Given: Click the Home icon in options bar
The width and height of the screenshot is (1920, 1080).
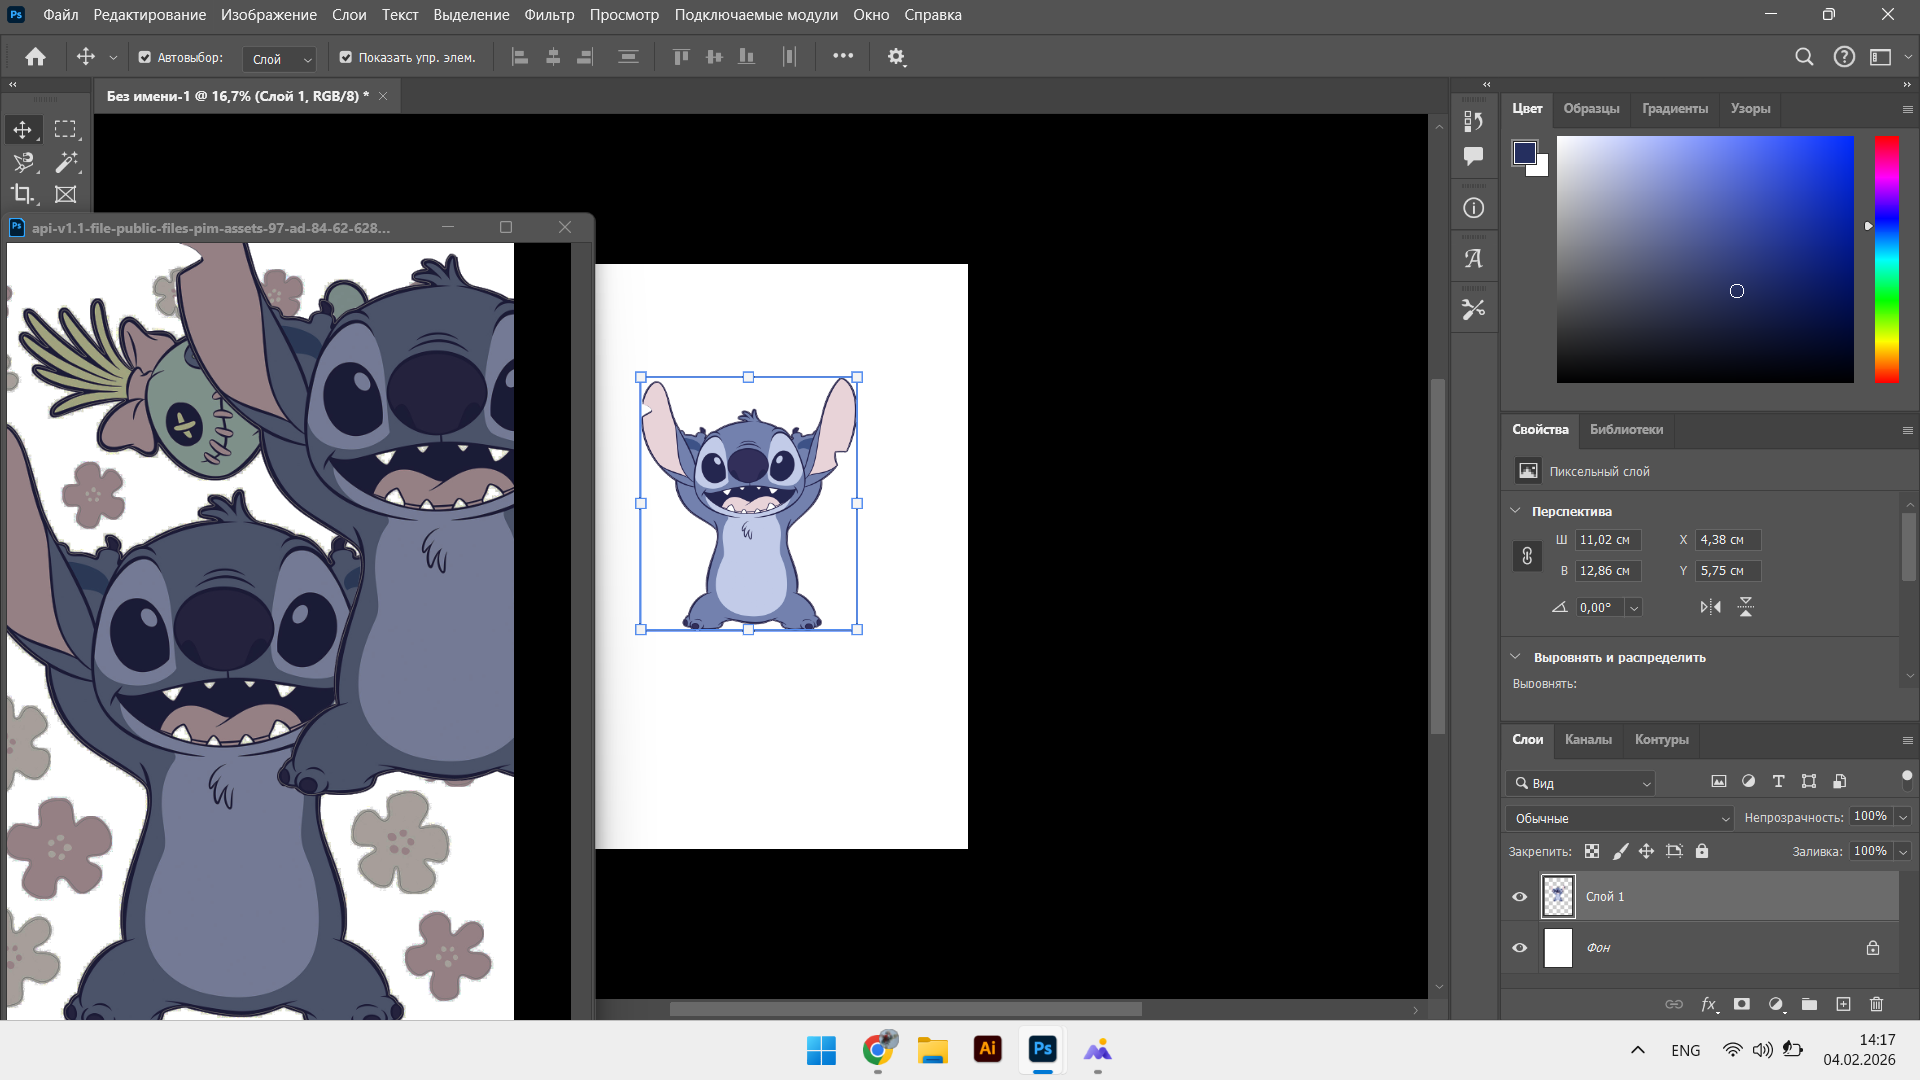Looking at the screenshot, I should tap(35, 57).
